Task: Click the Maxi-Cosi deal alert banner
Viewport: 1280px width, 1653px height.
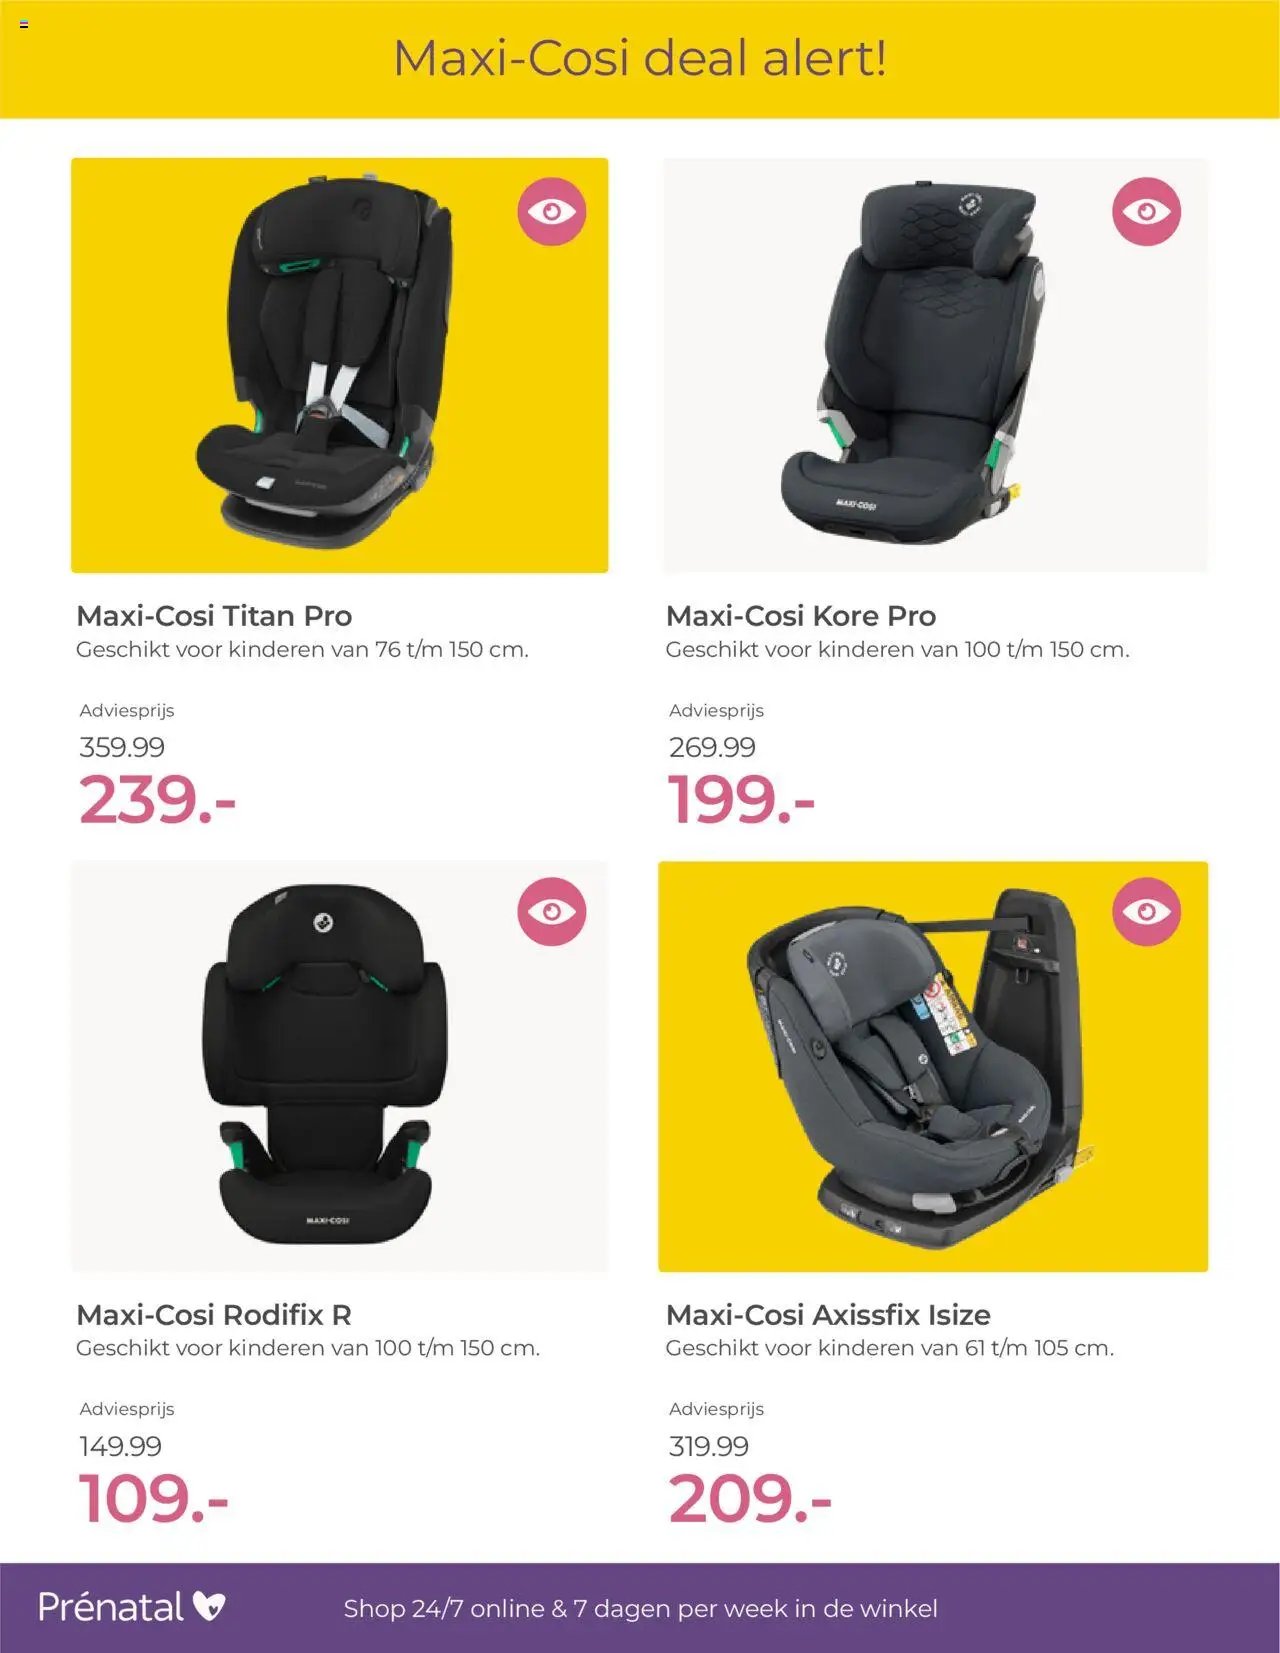Action: tap(640, 58)
